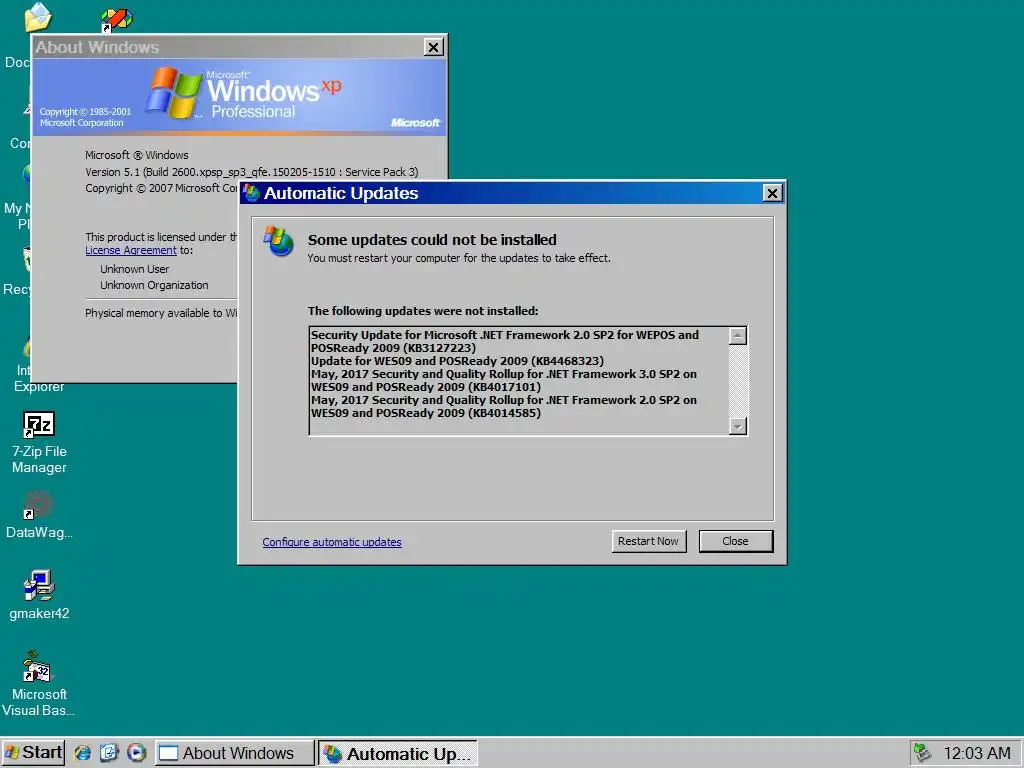The image size is (1024, 768).
Task: Select the gmaker42 desktop icon
Action: (39, 594)
